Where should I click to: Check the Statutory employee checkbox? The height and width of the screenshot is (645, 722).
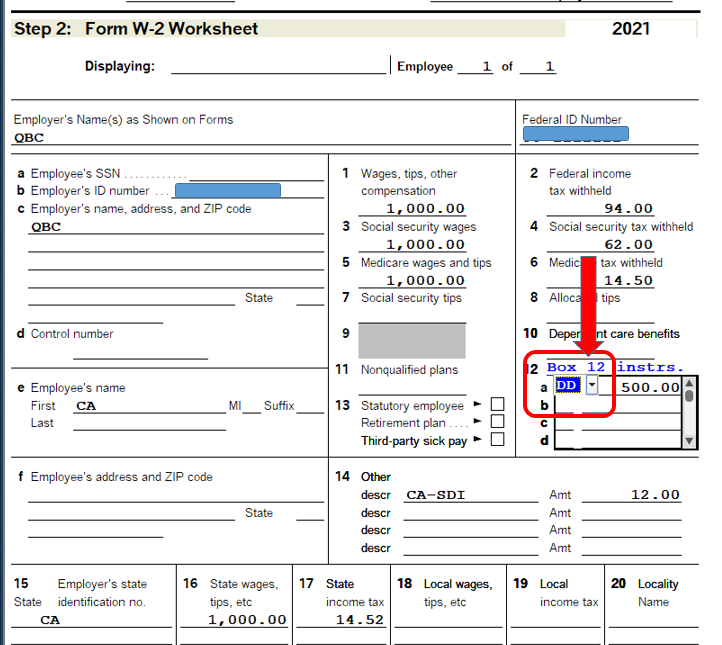(x=497, y=404)
